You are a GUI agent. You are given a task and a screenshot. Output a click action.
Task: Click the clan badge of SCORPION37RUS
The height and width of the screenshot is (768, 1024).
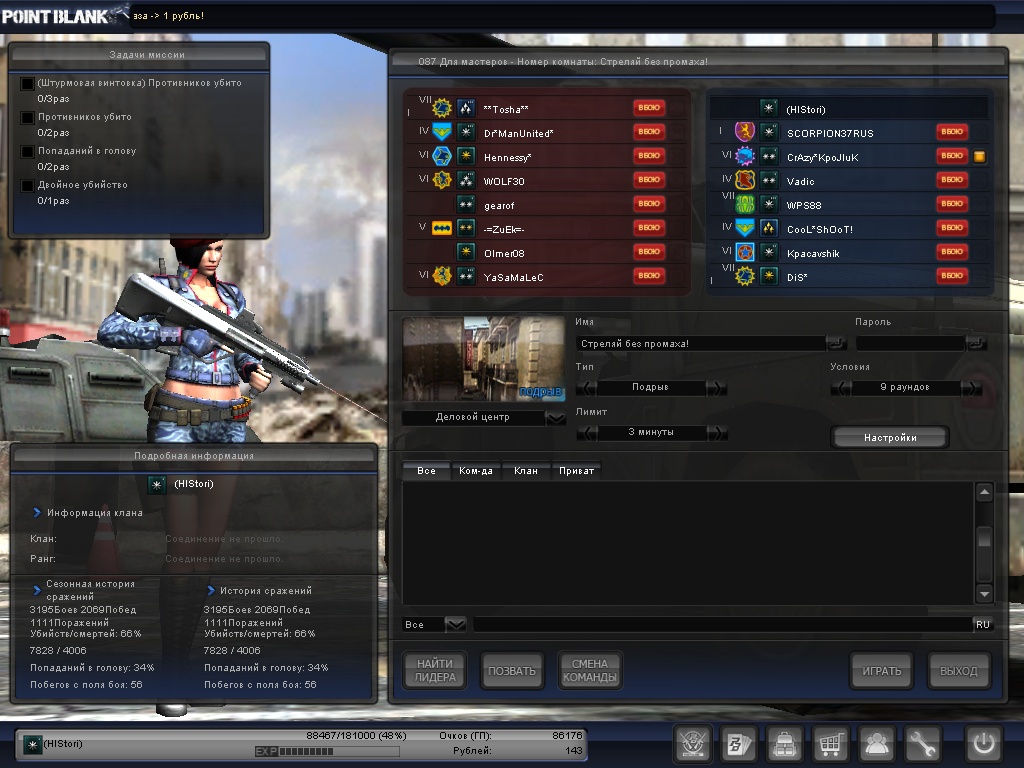745,132
